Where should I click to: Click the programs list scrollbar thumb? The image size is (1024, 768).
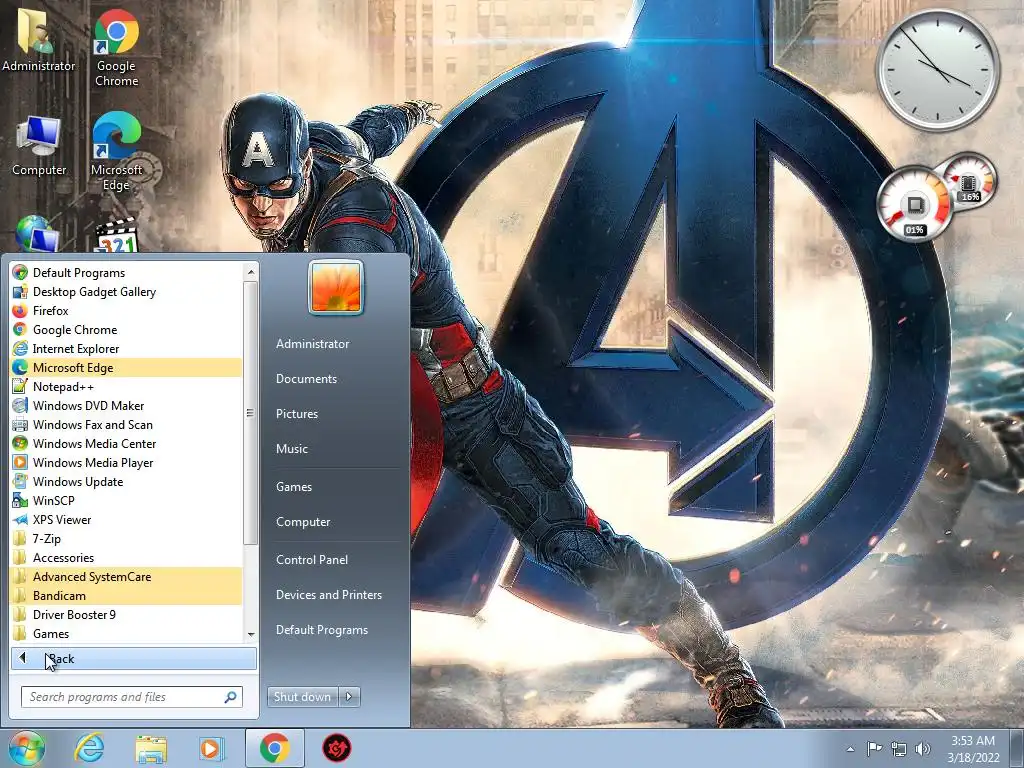pyautogui.click(x=250, y=413)
